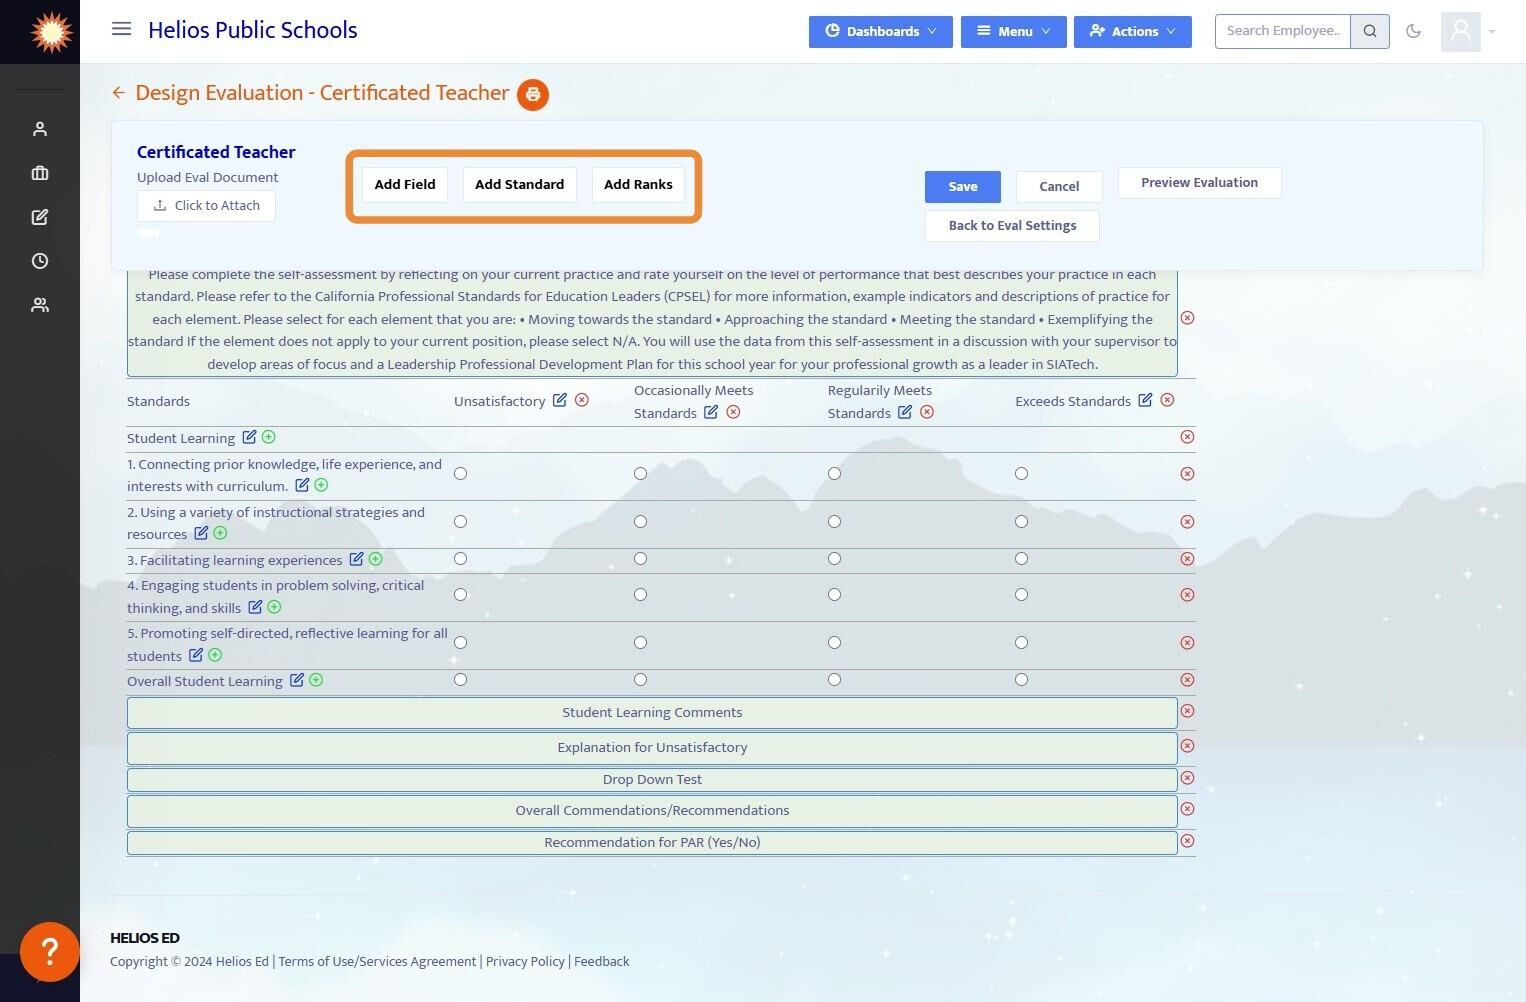This screenshot has width=1526, height=1002.
Task: Edit the Promoting self-directed learning item
Action: 196,655
